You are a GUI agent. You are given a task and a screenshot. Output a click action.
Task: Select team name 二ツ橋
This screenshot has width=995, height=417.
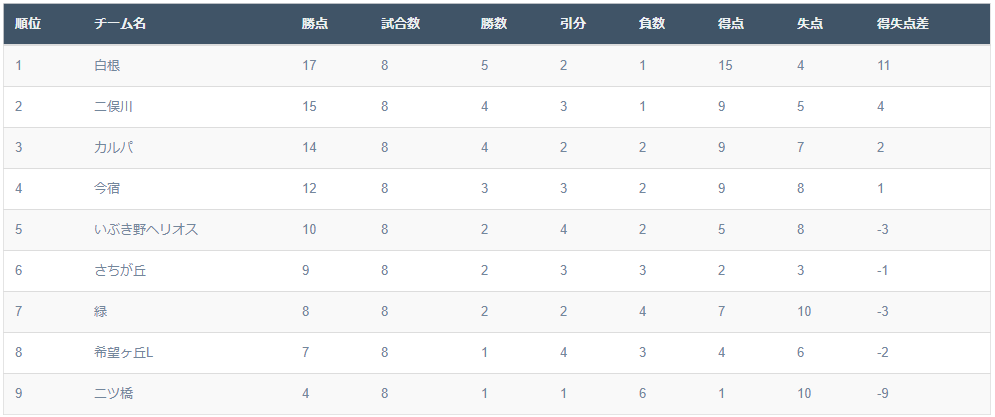pyautogui.click(x=113, y=394)
